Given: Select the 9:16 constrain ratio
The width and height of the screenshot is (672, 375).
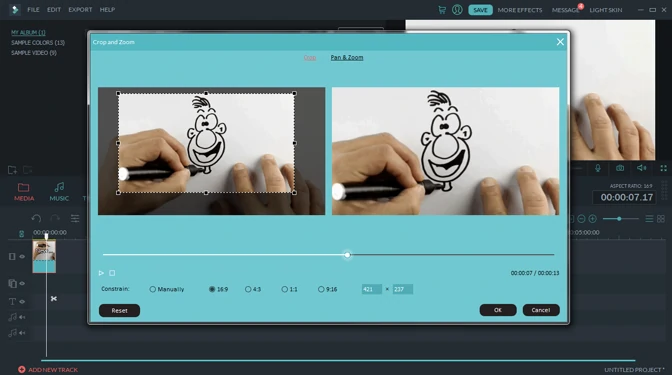Looking at the screenshot, I should pos(327,289).
